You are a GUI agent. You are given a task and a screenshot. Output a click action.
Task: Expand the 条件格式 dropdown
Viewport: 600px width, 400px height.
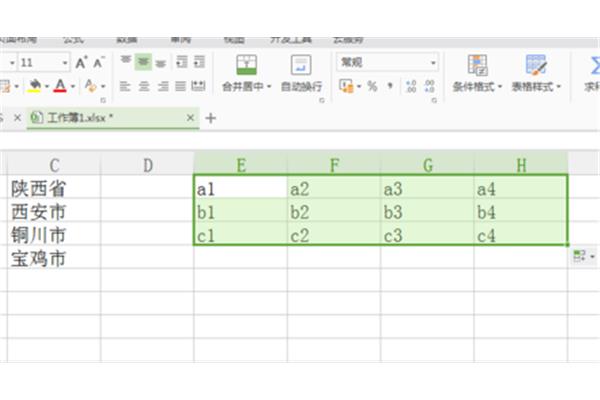click(x=500, y=87)
